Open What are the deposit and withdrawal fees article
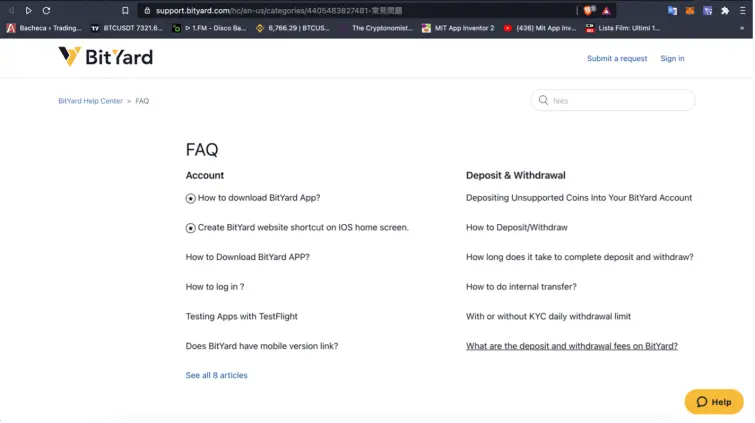 point(572,346)
